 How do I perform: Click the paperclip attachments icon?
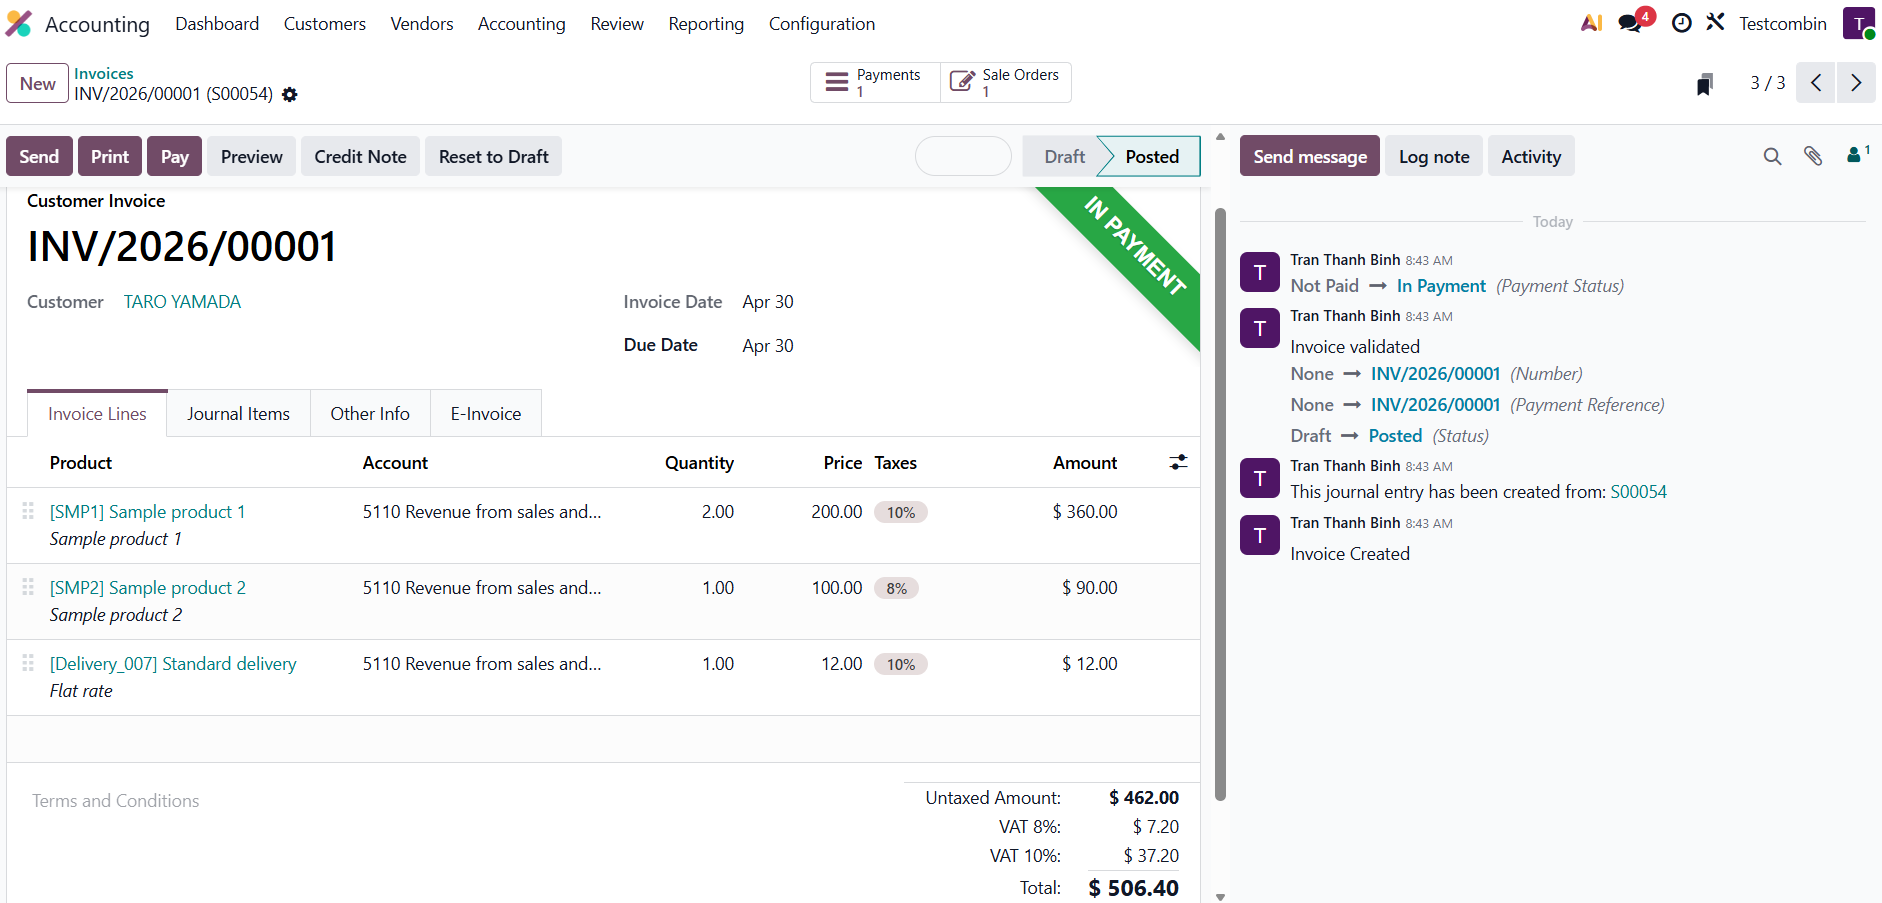coord(1813,156)
